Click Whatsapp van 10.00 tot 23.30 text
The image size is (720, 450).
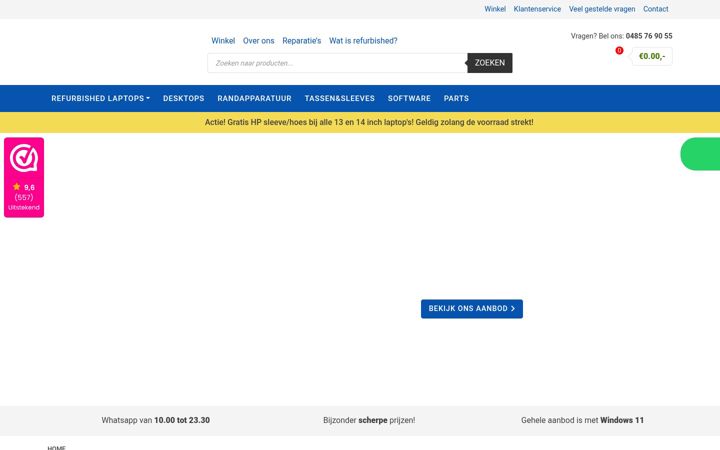155,420
